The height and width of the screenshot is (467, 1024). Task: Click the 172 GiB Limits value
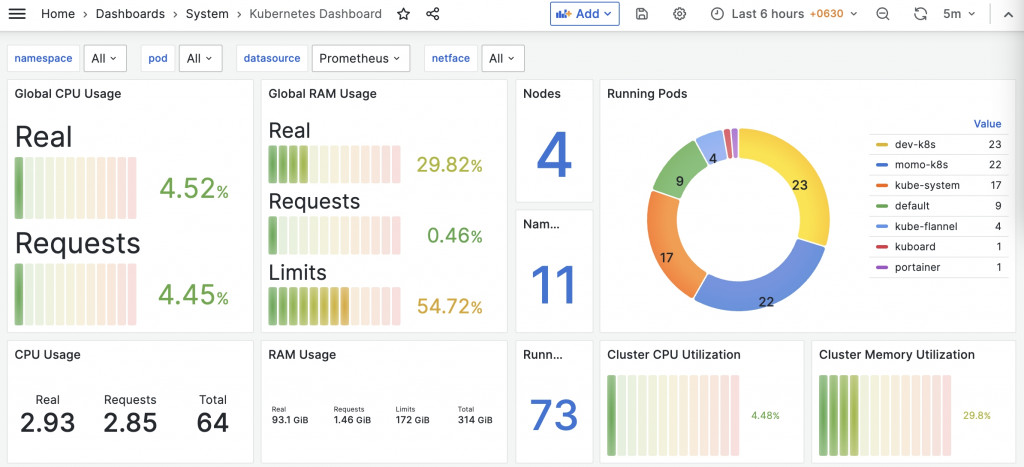tap(413, 420)
